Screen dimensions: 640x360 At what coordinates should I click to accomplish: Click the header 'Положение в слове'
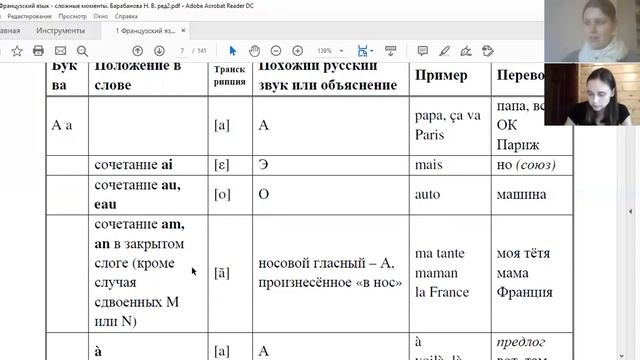pos(138,75)
